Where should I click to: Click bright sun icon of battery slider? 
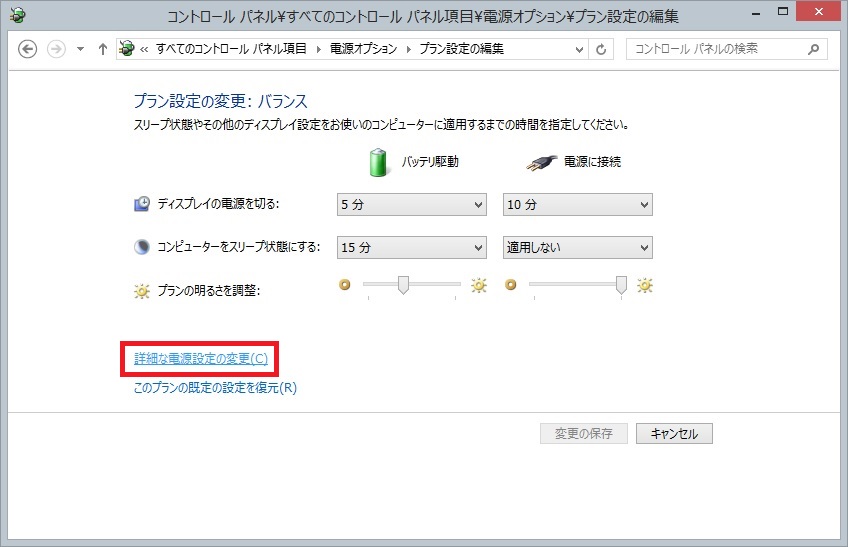(479, 285)
